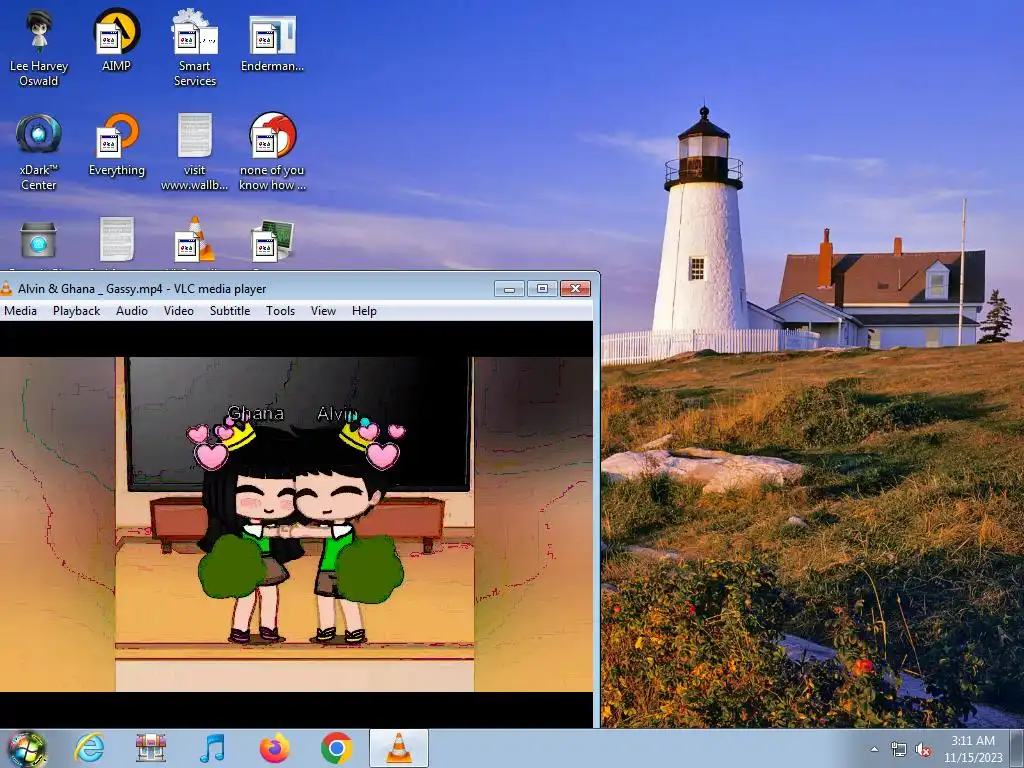The height and width of the screenshot is (768, 1024).
Task: Launch Internet Explorer from the taskbar
Action: click(89, 748)
